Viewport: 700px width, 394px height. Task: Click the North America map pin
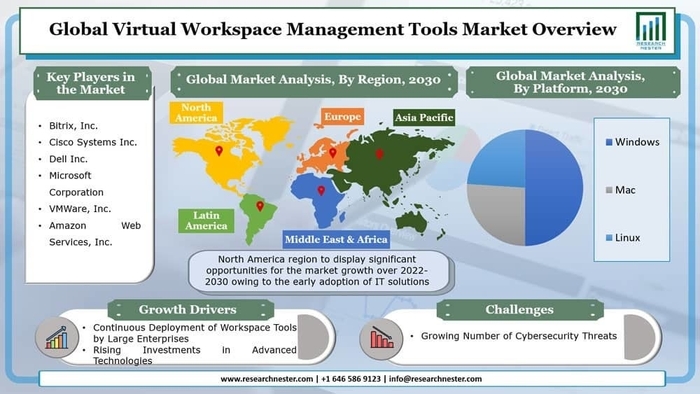click(219, 151)
